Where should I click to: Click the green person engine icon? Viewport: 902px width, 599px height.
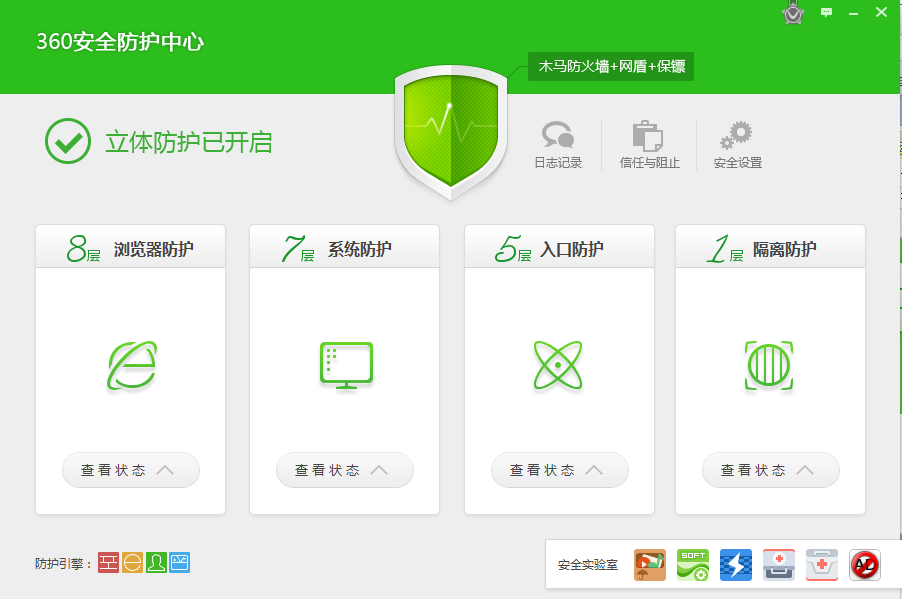(x=156, y=562)
